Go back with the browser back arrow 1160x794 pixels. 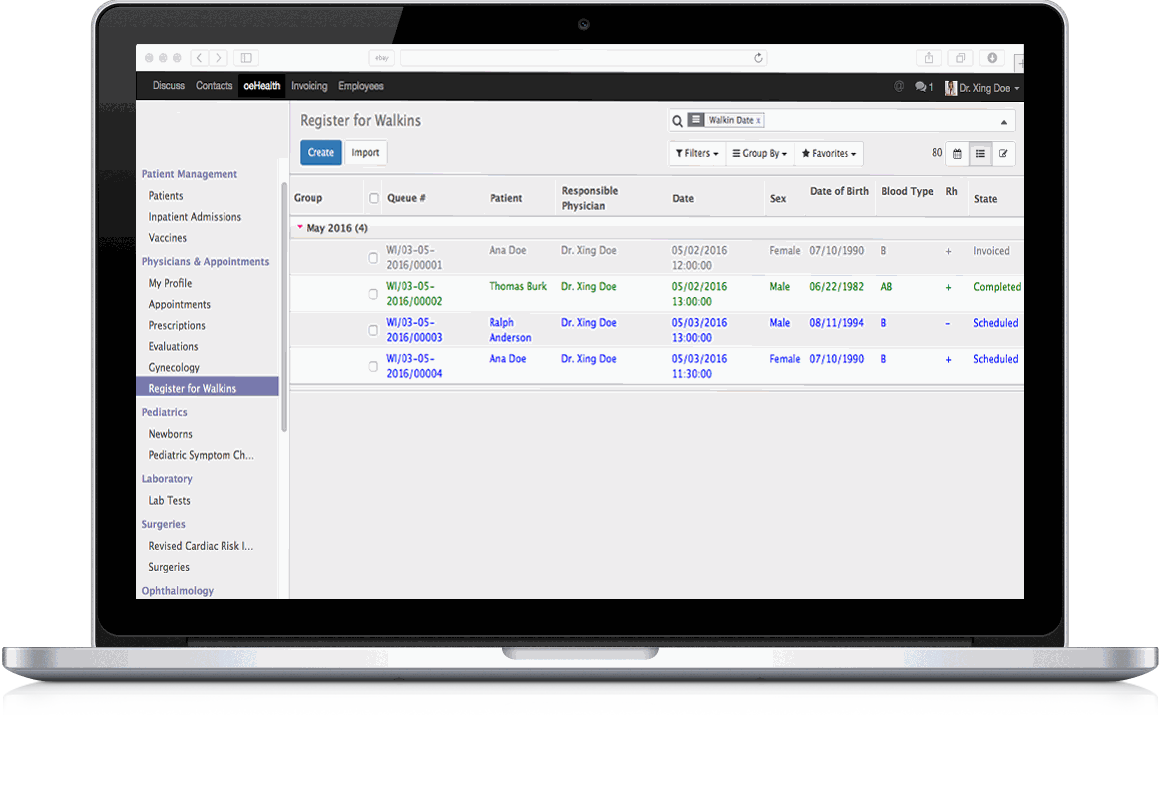tap(200, 58)
